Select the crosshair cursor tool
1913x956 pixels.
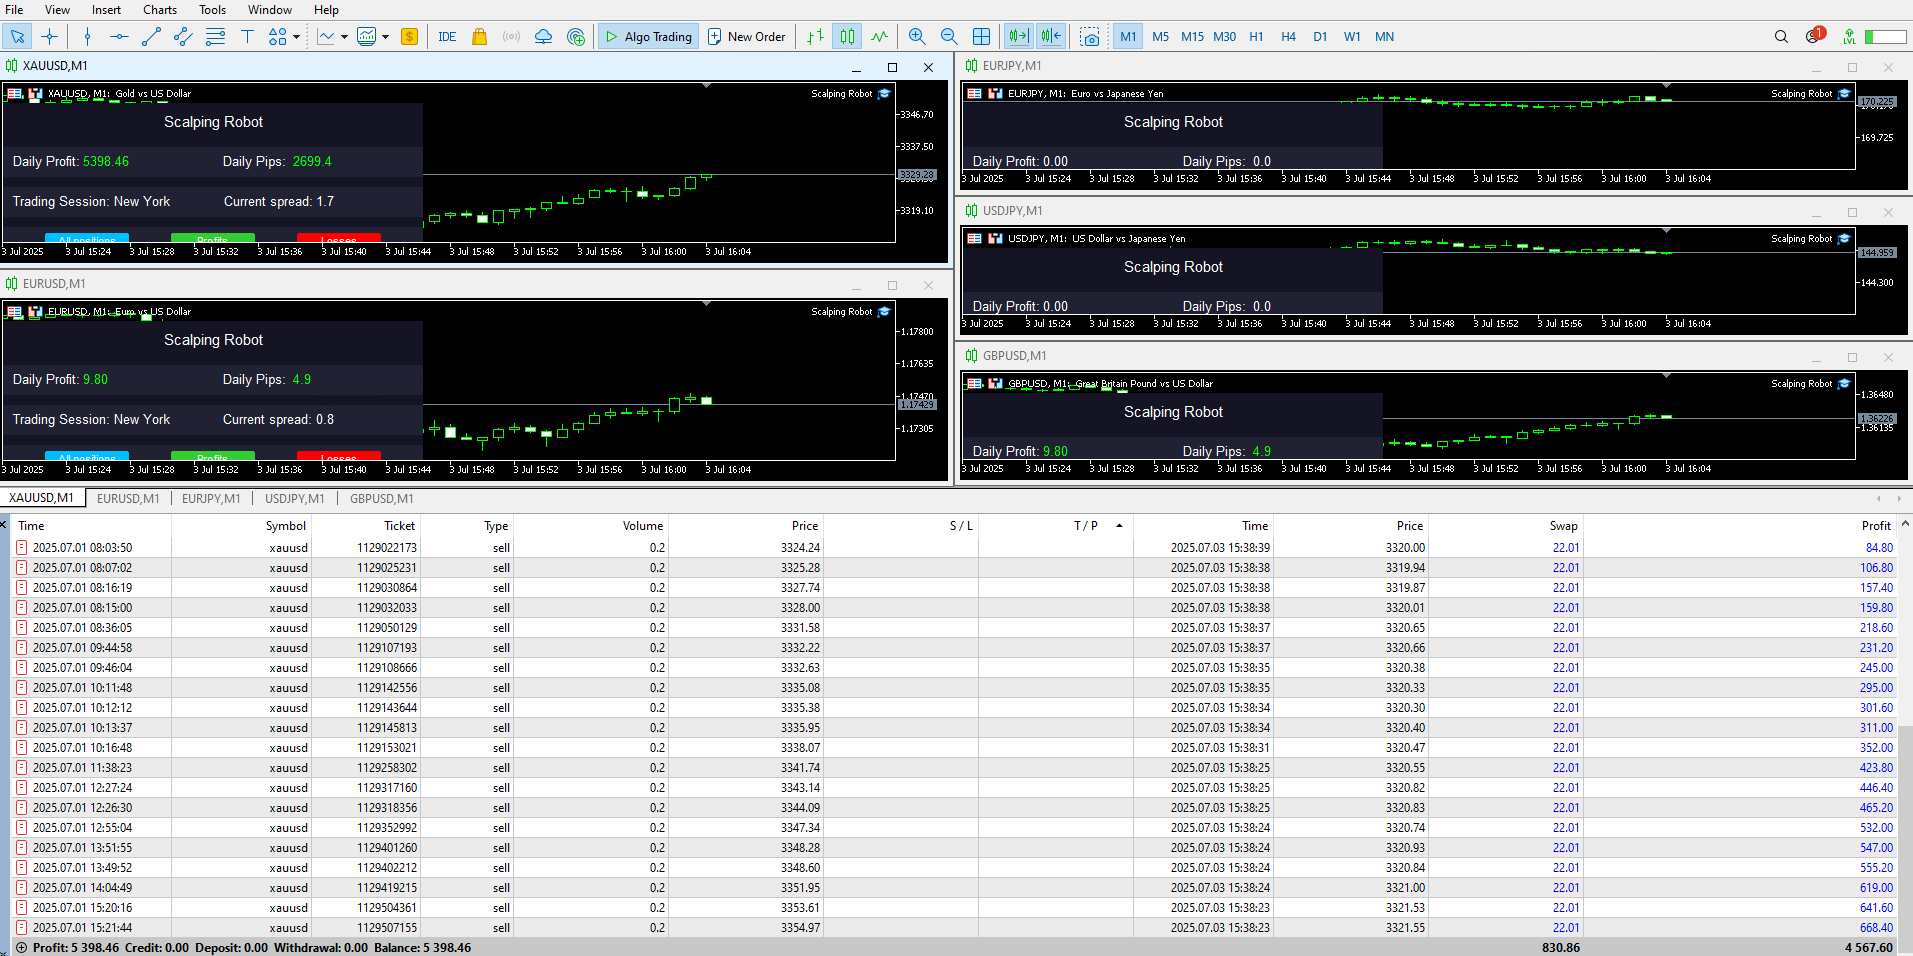(49, 37)
